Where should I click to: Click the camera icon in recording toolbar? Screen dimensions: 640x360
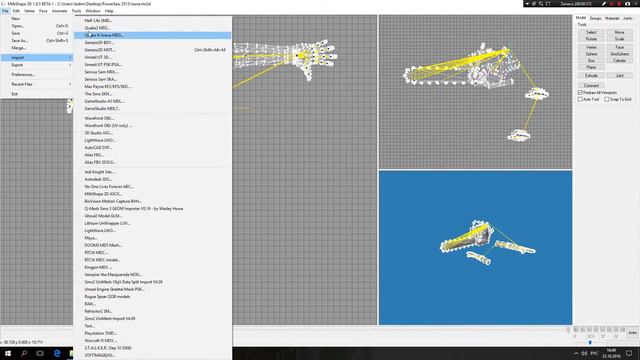point(627,4)
